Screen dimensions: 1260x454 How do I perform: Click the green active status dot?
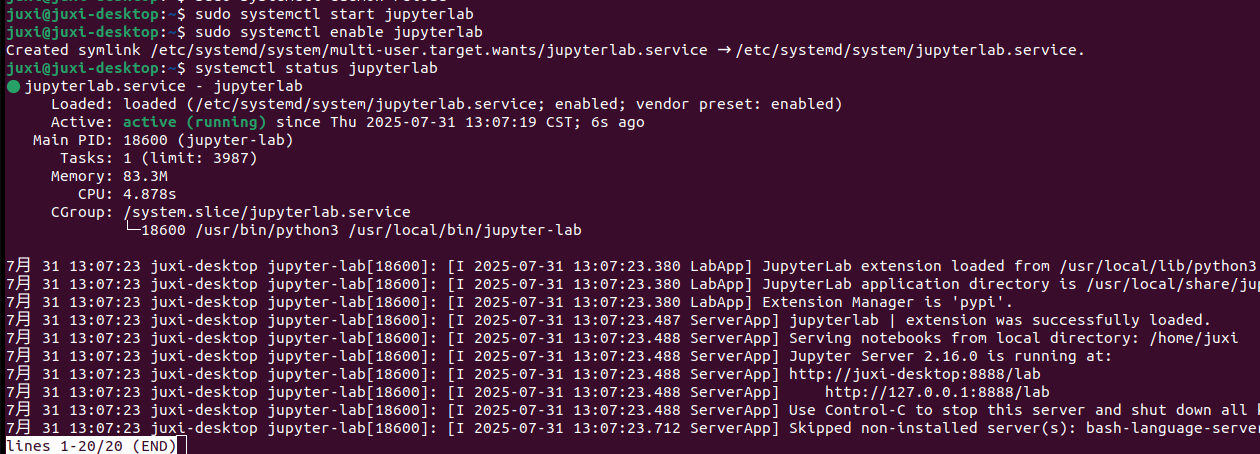click(x=13, y=87)
